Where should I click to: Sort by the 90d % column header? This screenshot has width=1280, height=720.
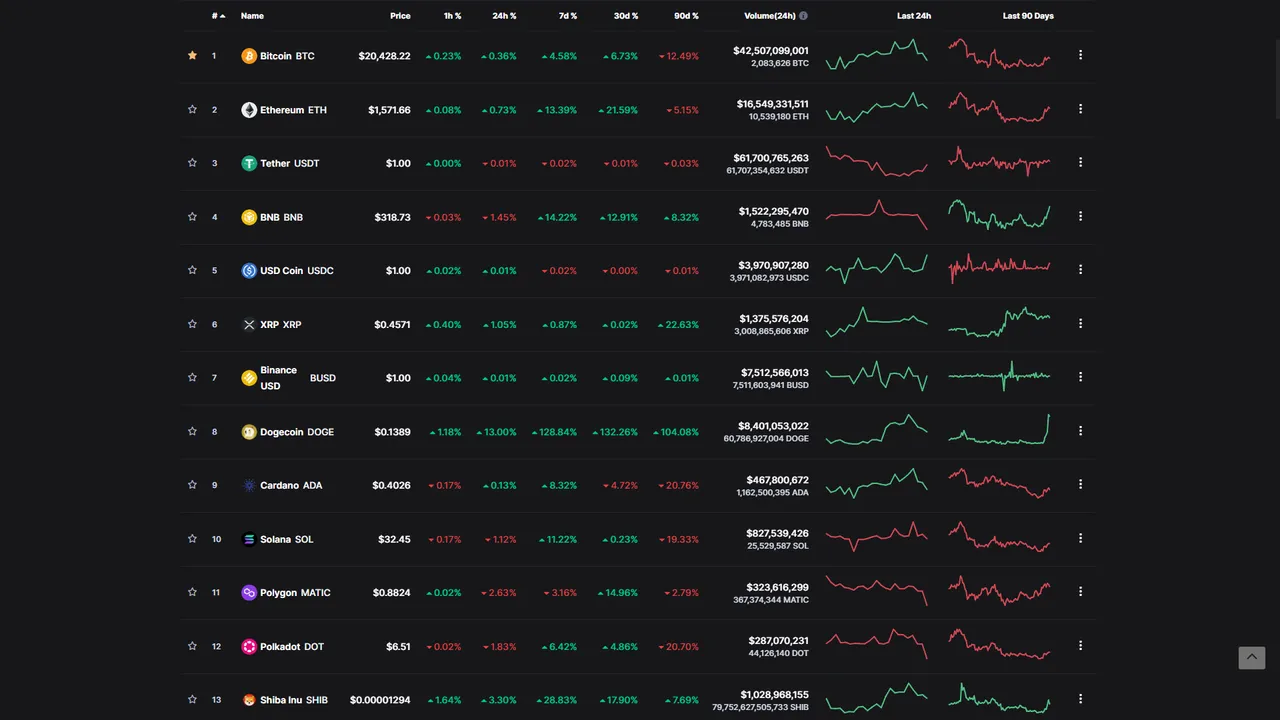click(687, 16)
